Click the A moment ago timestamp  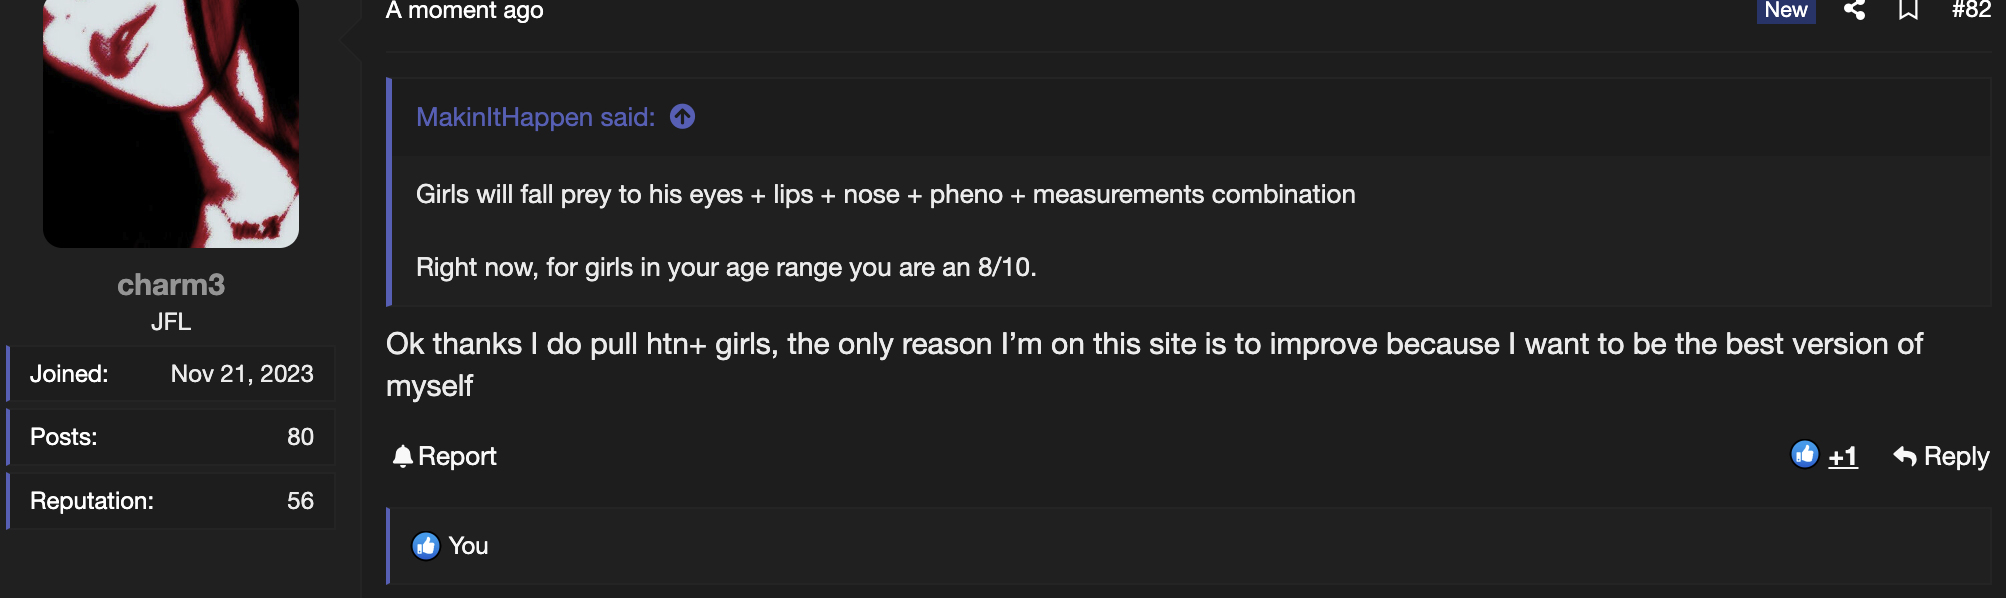tap(465, 11)
